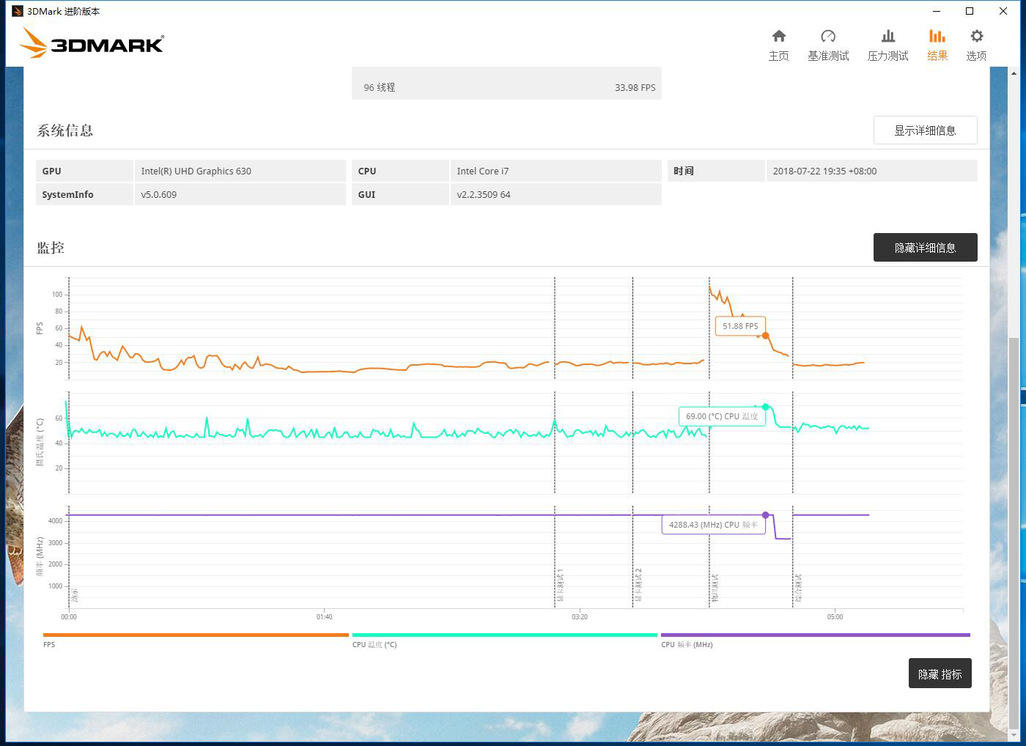Screen dimensions: 1026x746
Task: Click the 显示详细信息 button
Action: (x=925, y=130)
